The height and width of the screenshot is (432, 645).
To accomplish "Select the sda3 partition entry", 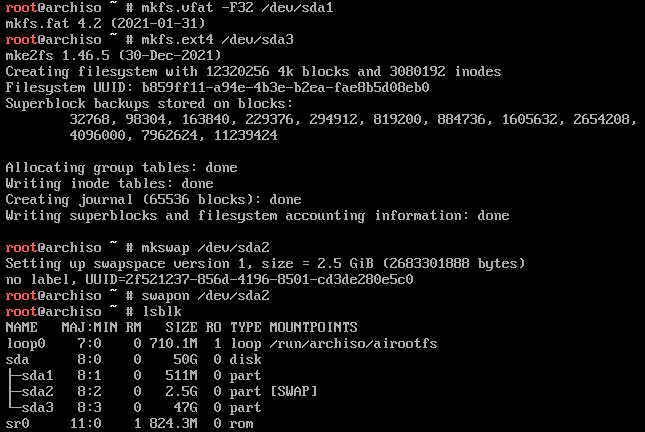I will click(37, 408).
